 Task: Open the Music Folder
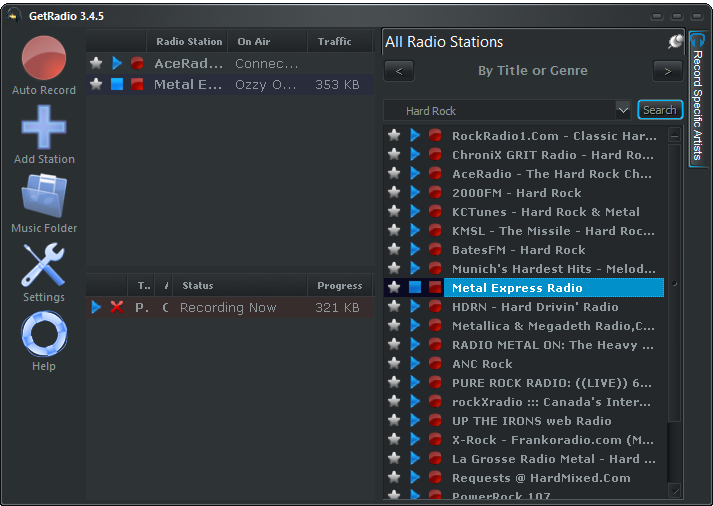[x=44, y=196]
